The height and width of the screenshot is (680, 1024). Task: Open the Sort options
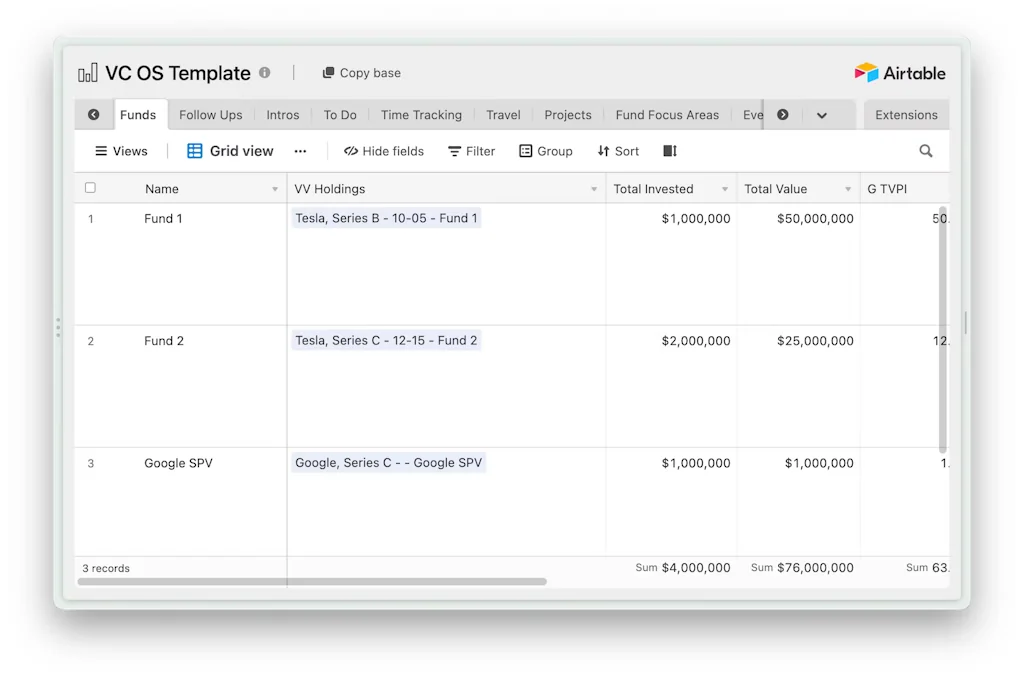(x=618, y=151)
